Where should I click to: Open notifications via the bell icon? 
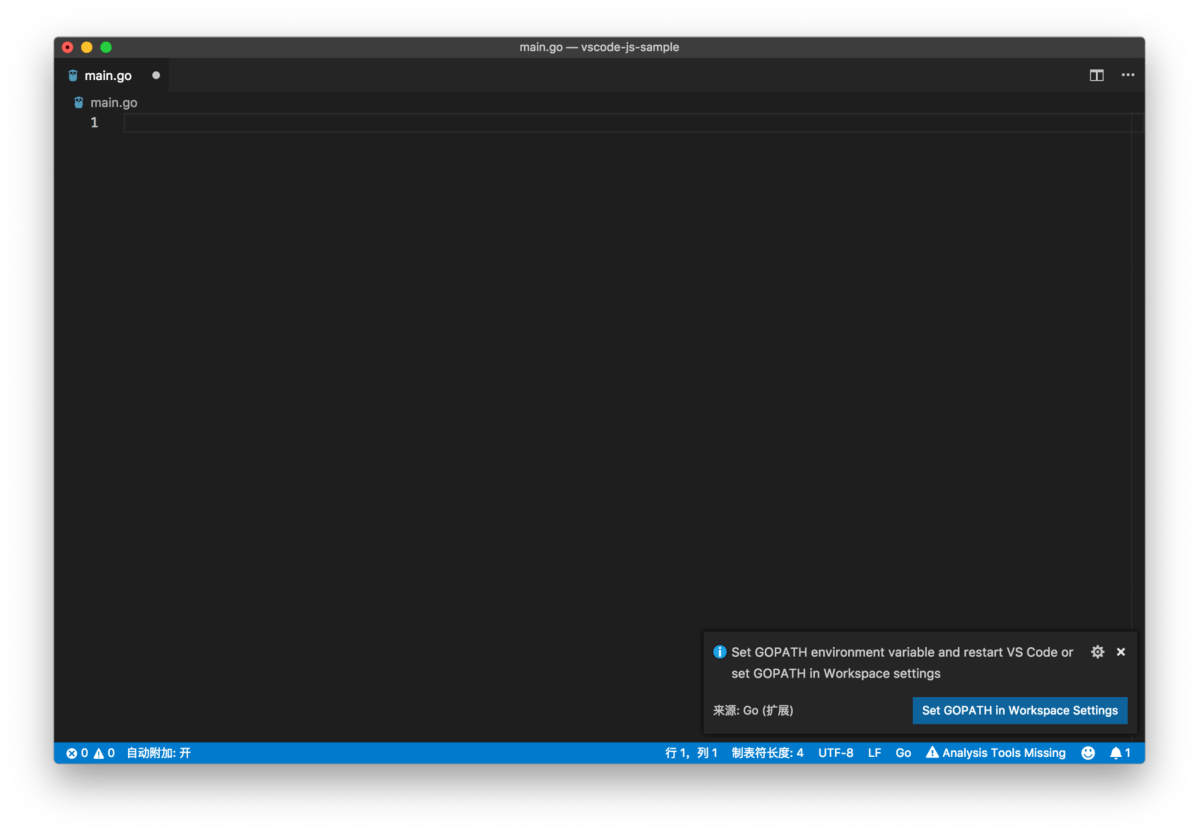tap(1119, 753)
